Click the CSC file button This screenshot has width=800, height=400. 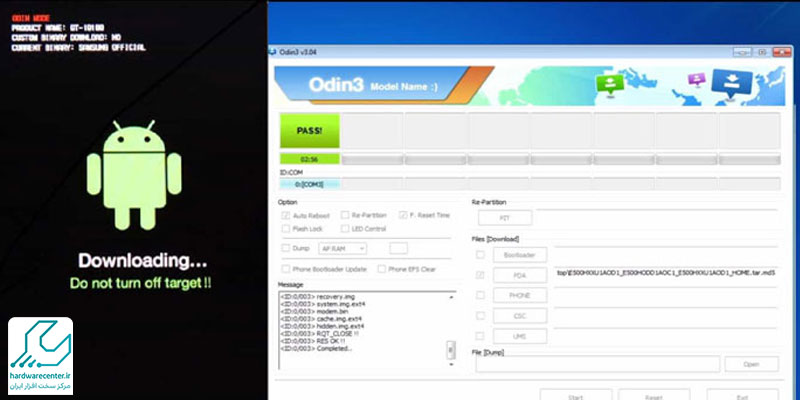coord(520,315)
